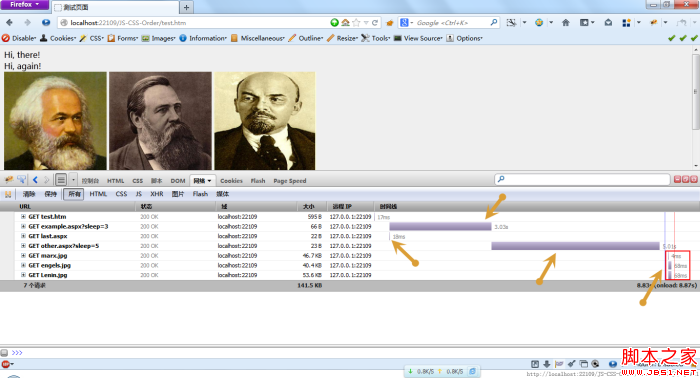Switch to the DOM tab in Firebug
This screenshot has height=378, width=700.
coord(178,181)
